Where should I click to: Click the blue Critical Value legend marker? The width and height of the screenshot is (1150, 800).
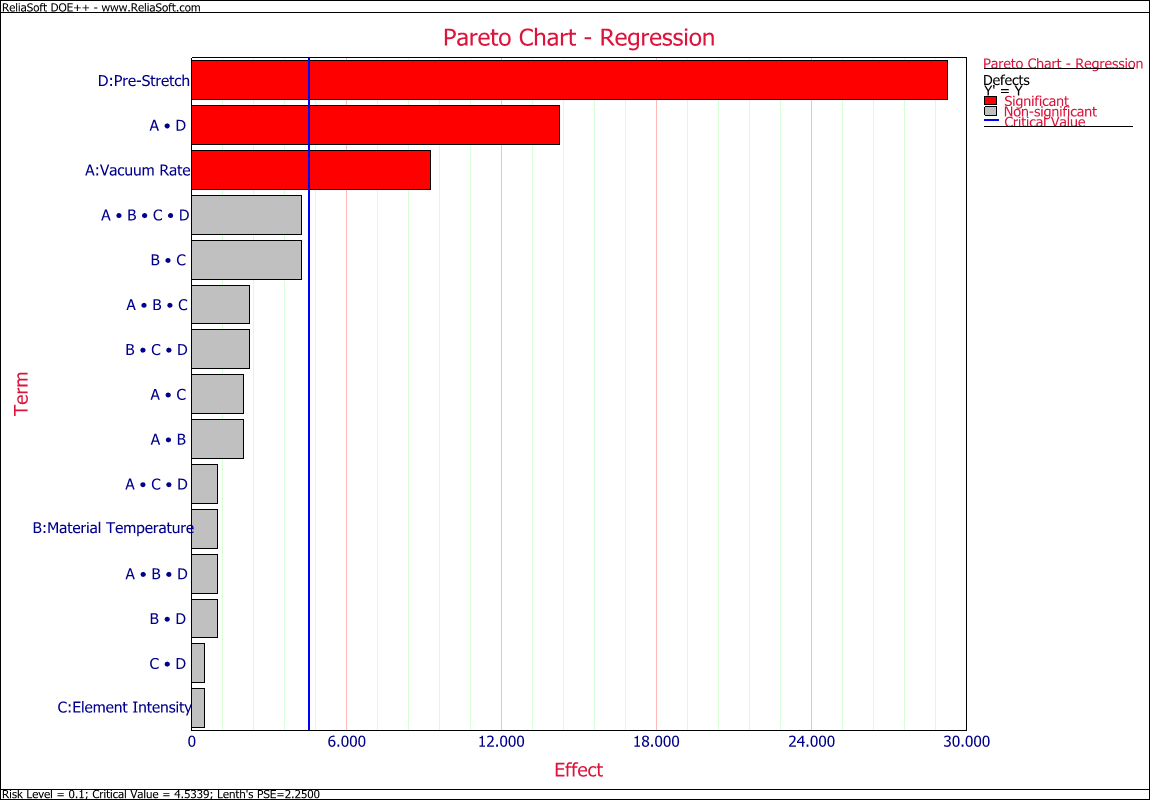pos(991,120)
